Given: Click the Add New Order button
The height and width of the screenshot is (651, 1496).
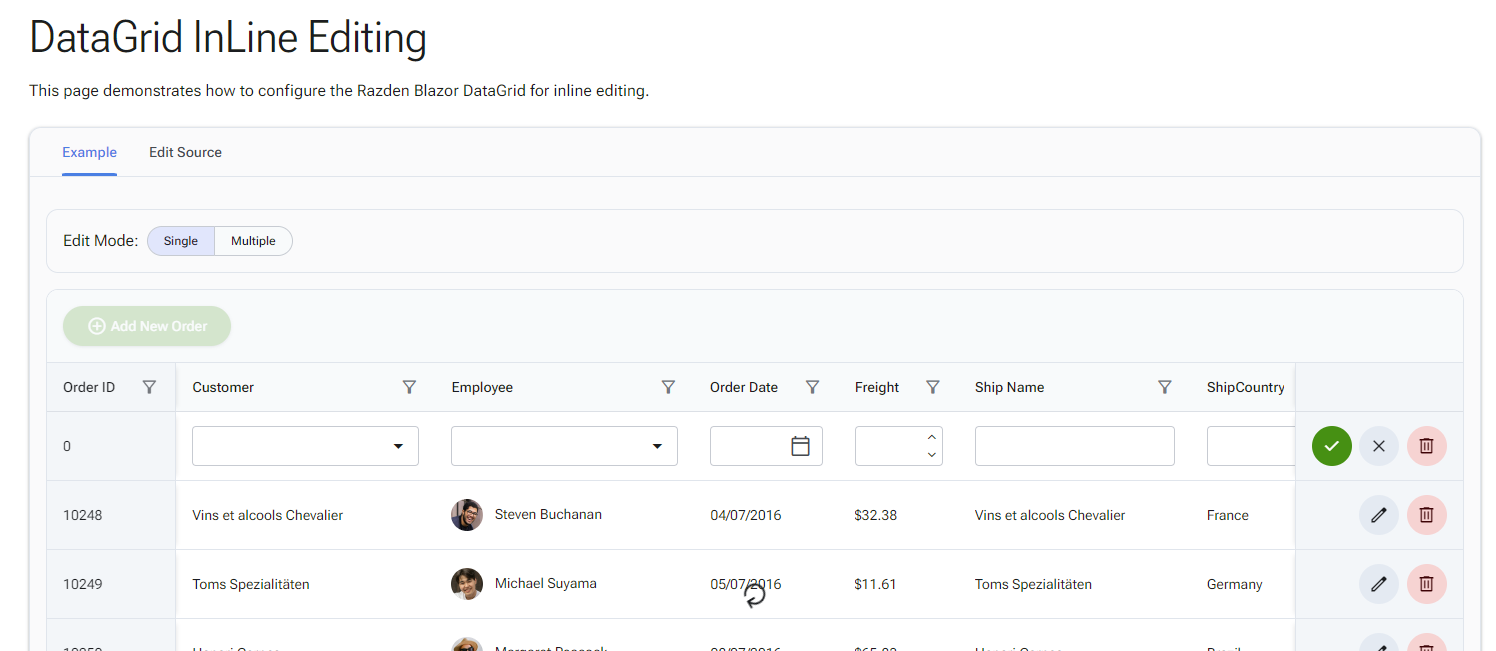Looking at the screenshot, I should (146, 326).
